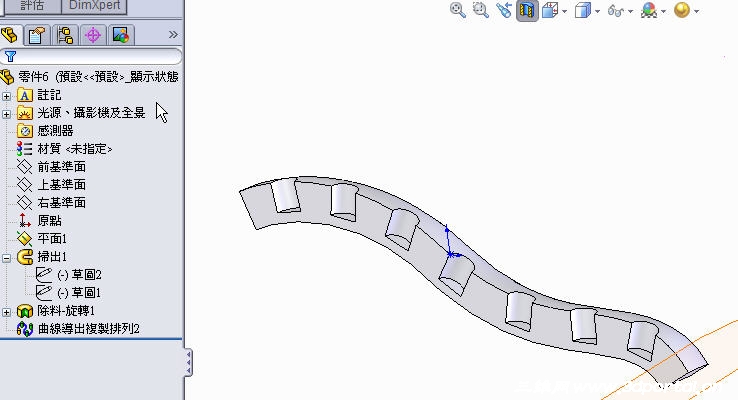Open the View Orientation dropdown arrow

(x=565, y=11)
